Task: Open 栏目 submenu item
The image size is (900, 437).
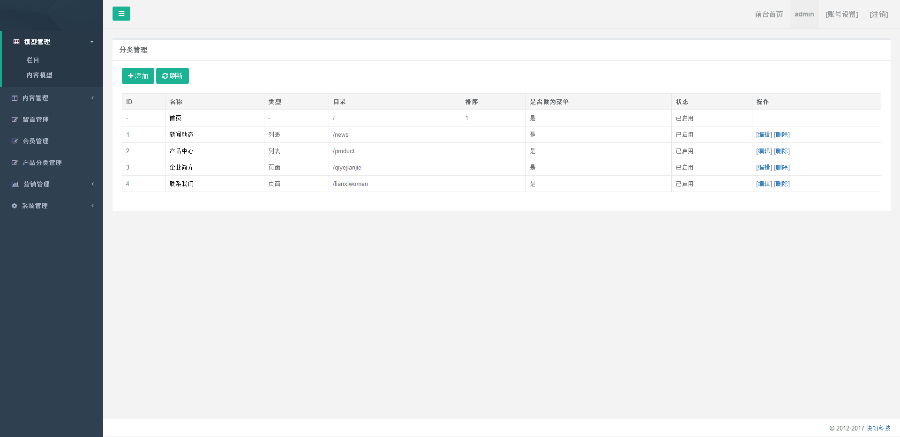Action: [x=33, y=60]
